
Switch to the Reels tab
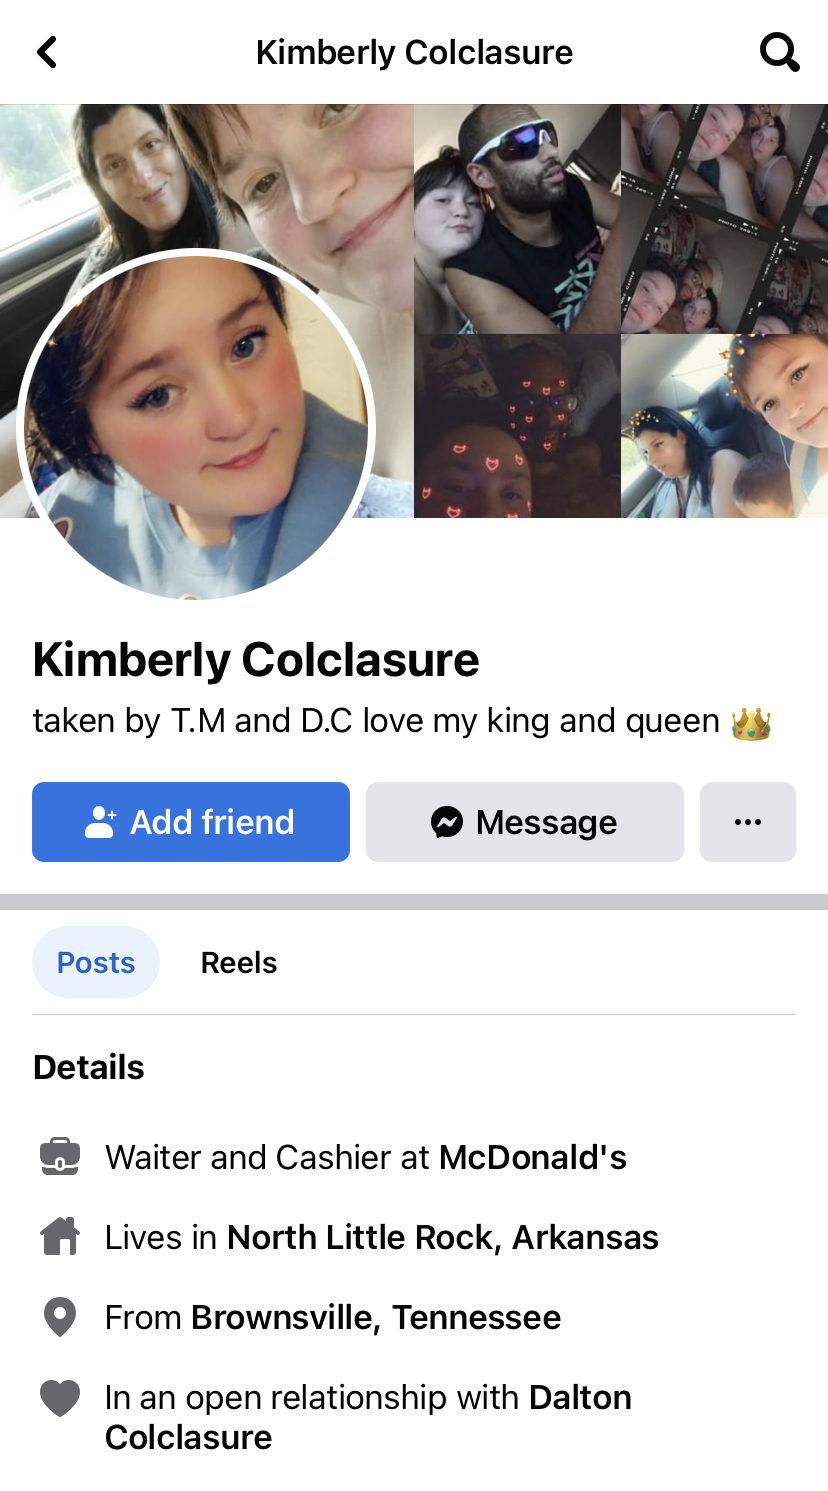point(239,962)
